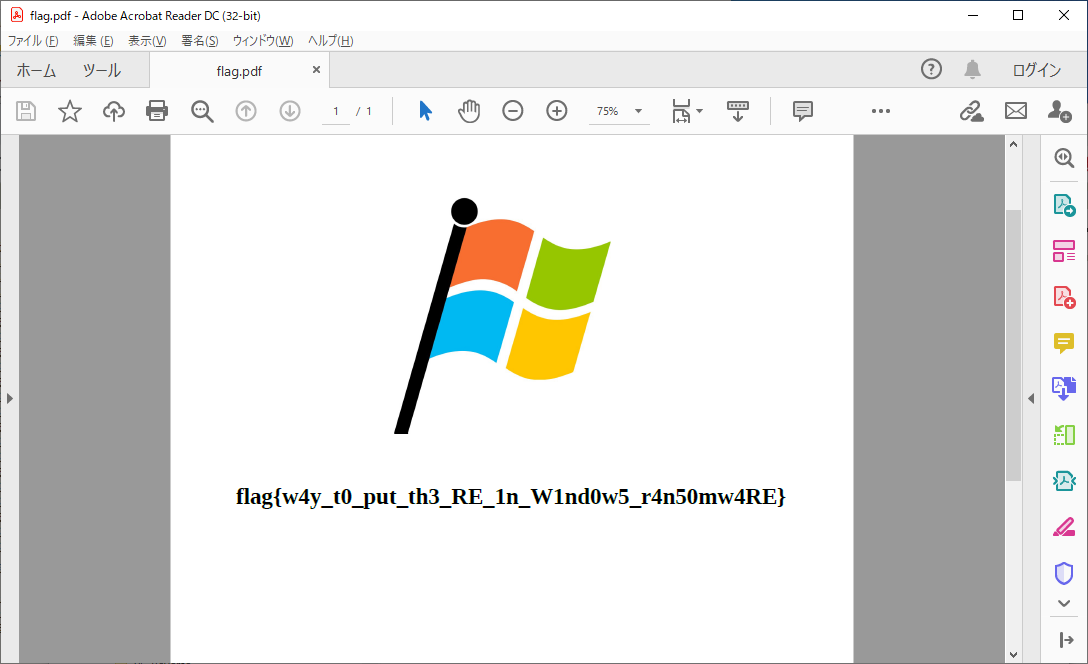Open the ウィンドウ menu
The image size is (1088, 664).
[263, 41]
